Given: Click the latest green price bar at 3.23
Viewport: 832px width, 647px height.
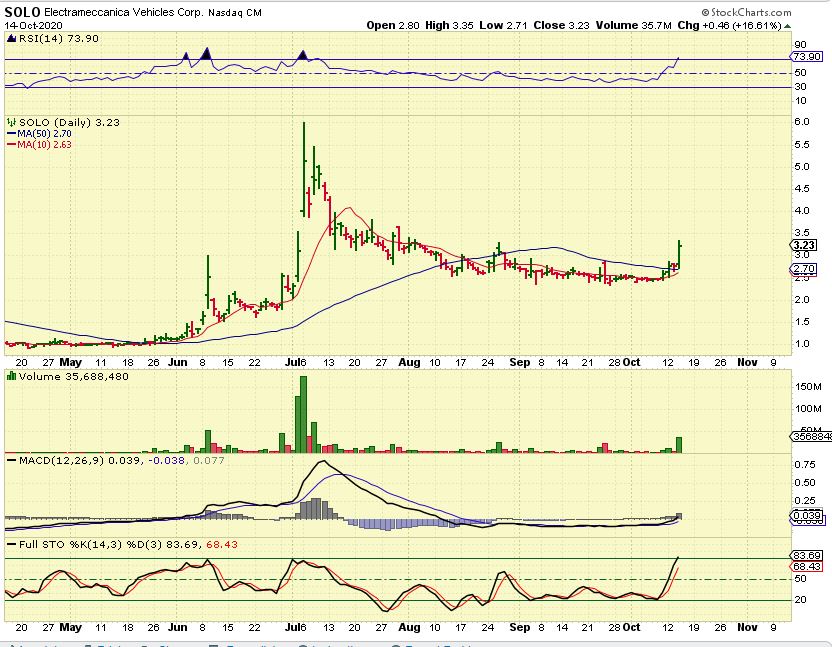Looking at the screenshot, I should coord(679,255).
